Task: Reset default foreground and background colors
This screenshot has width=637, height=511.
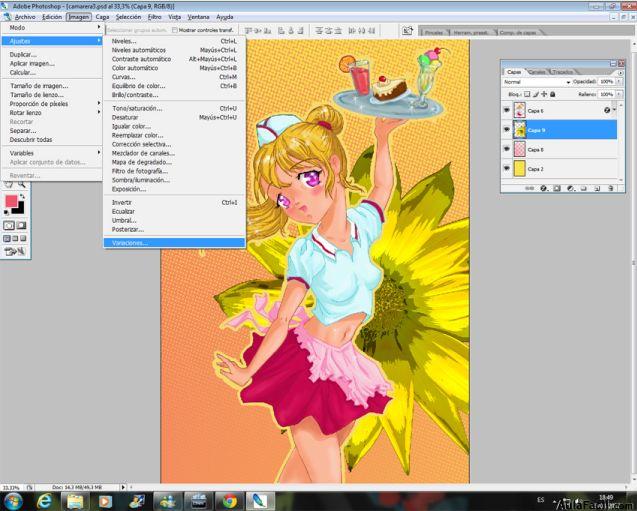Action: (6, 212)
